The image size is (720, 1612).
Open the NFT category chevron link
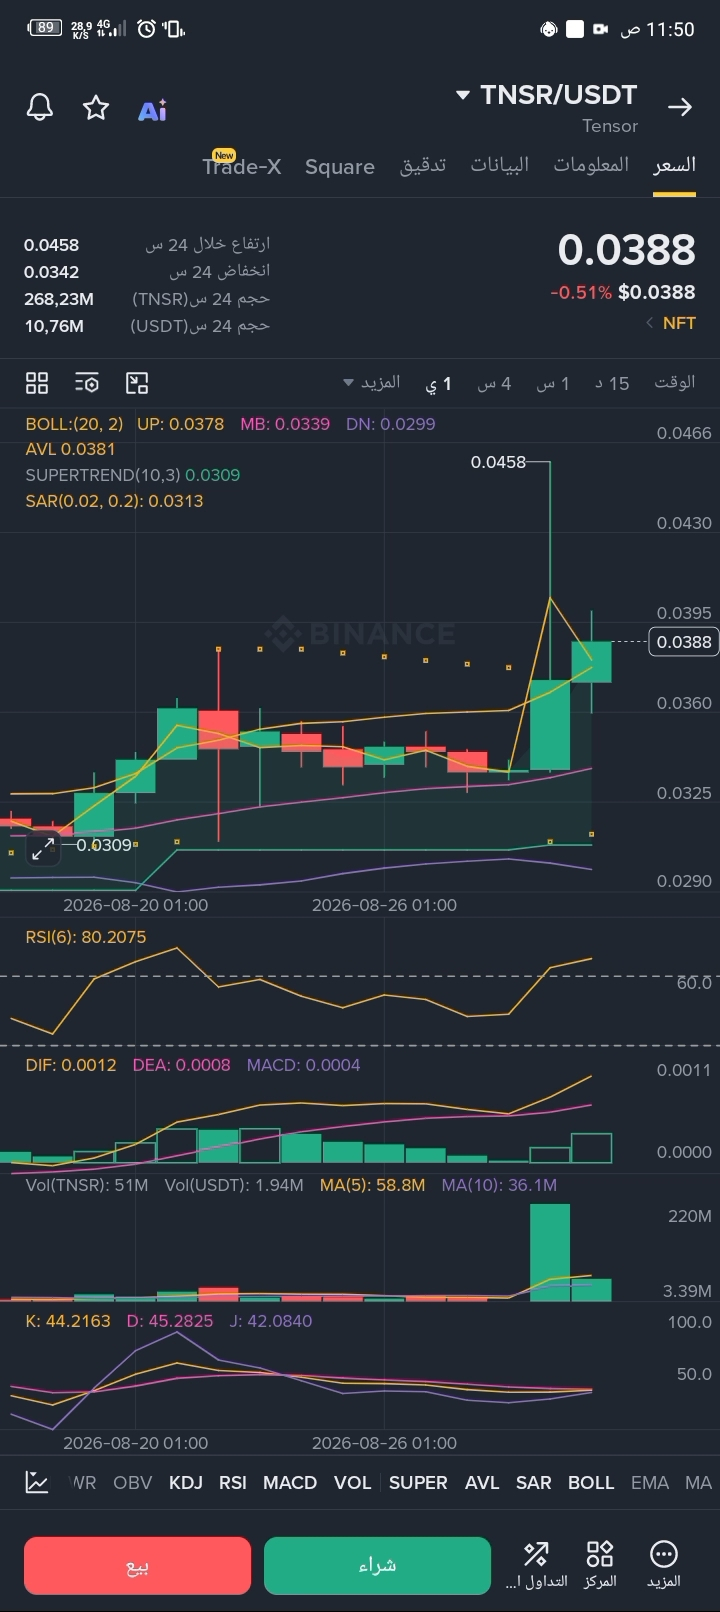coord(671,323)
